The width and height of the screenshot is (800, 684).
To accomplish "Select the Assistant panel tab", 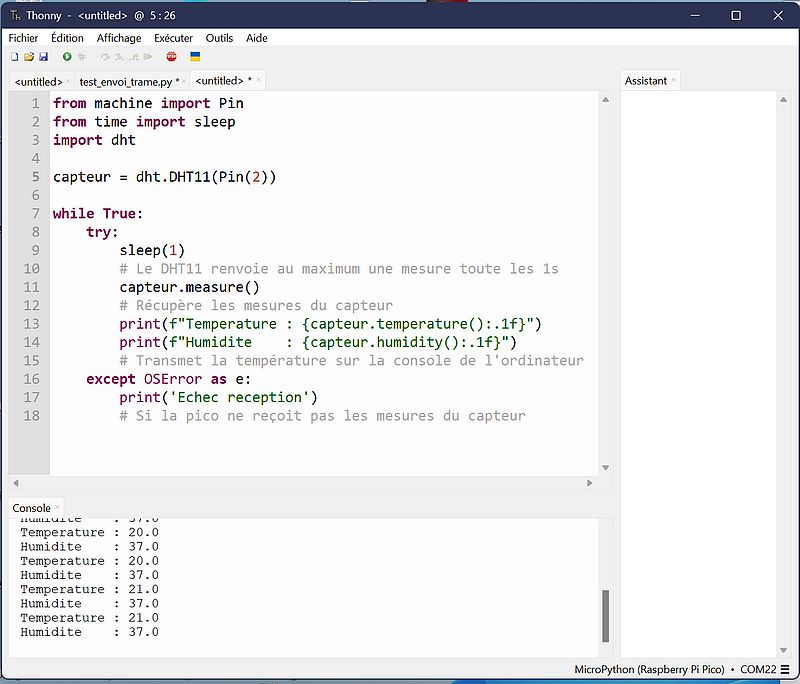I will [x=646, y=81].
